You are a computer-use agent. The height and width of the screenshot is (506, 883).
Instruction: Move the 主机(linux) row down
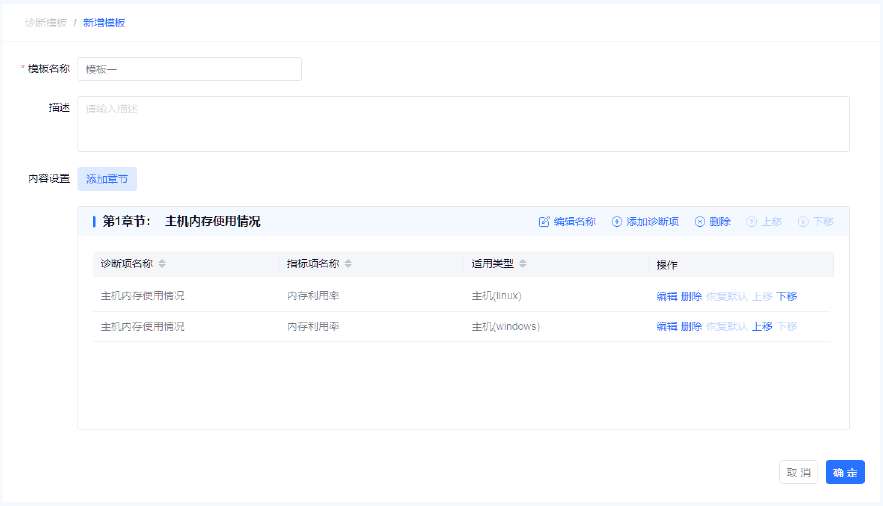pyautogui.click(x=787, y=297)
